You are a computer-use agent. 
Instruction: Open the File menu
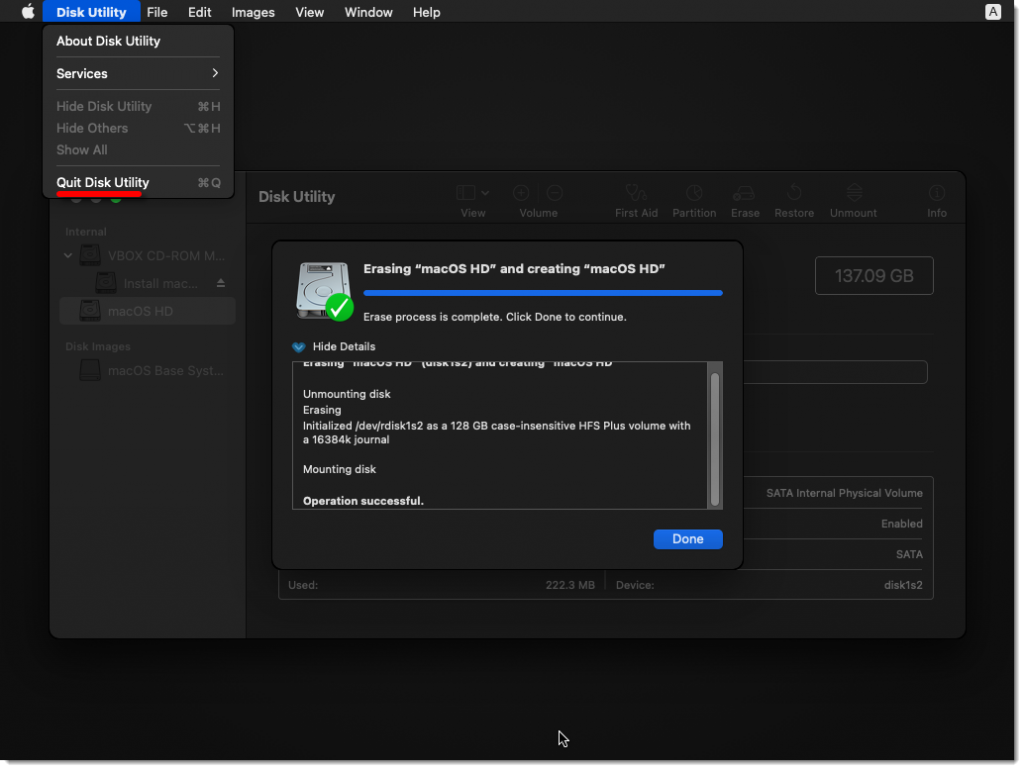click(157, 12)
